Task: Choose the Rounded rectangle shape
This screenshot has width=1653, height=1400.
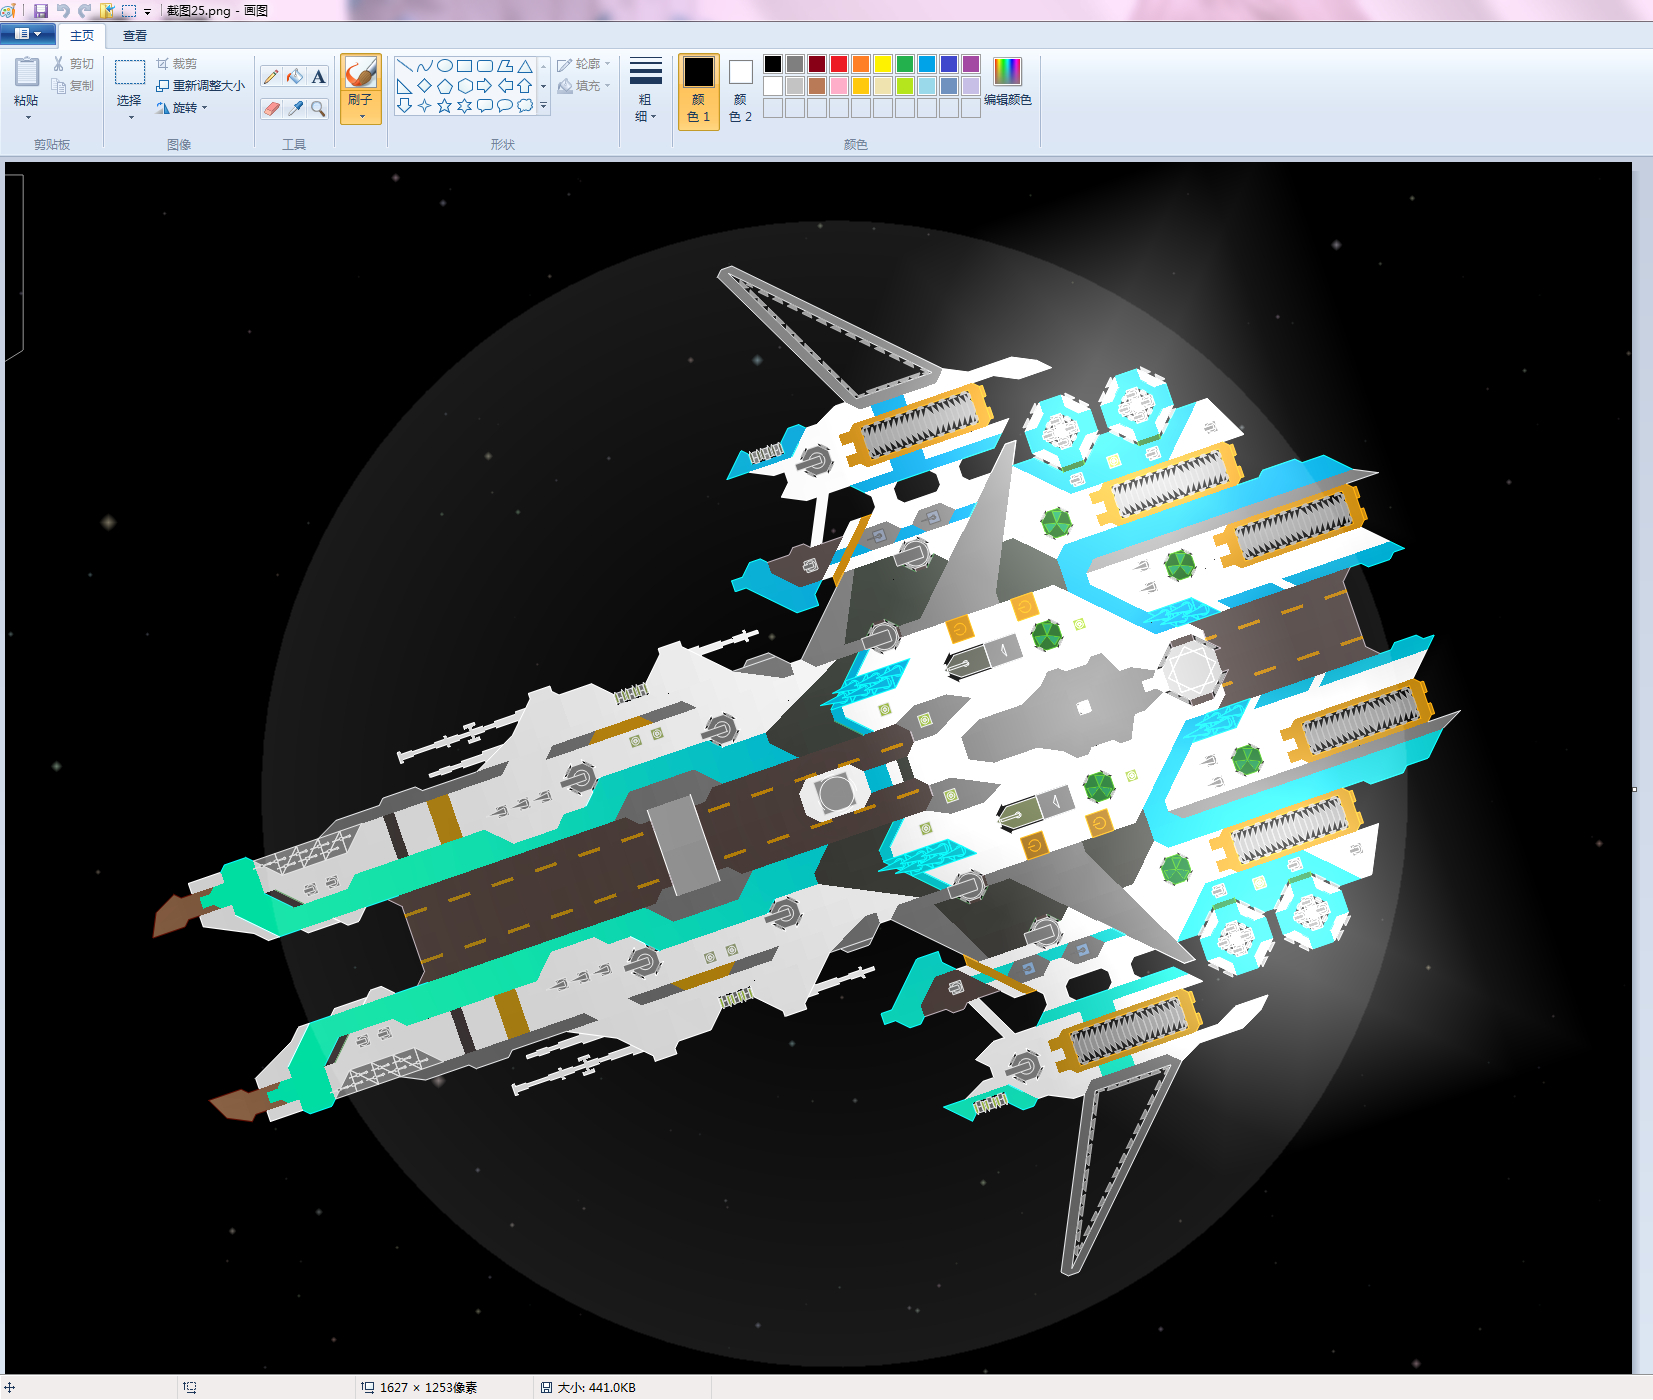Action: click(x=485, y=66)
